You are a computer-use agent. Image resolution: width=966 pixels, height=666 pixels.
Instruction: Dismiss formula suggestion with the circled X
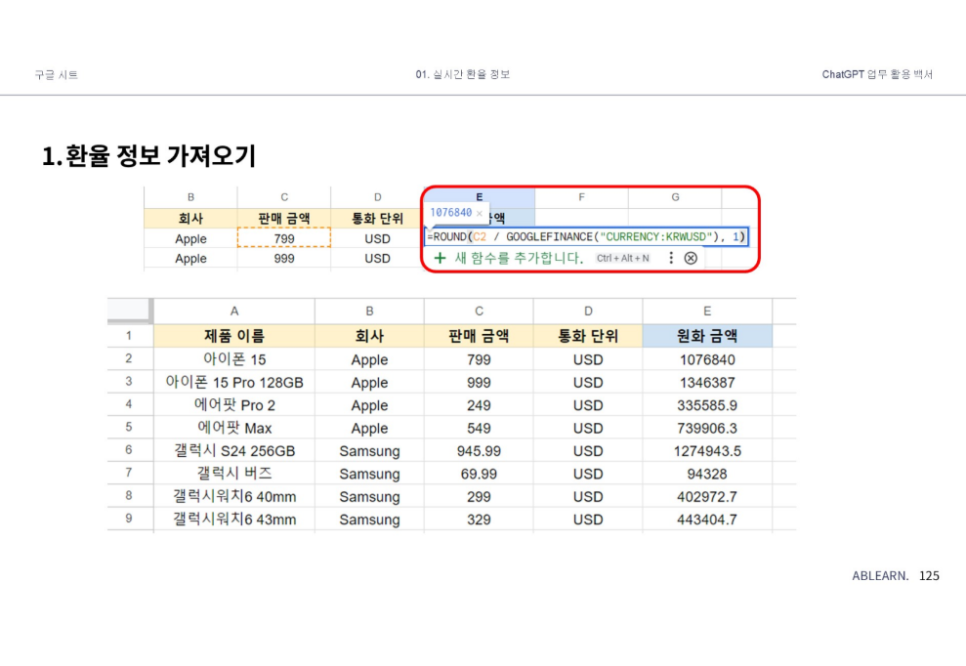[691, 258]
